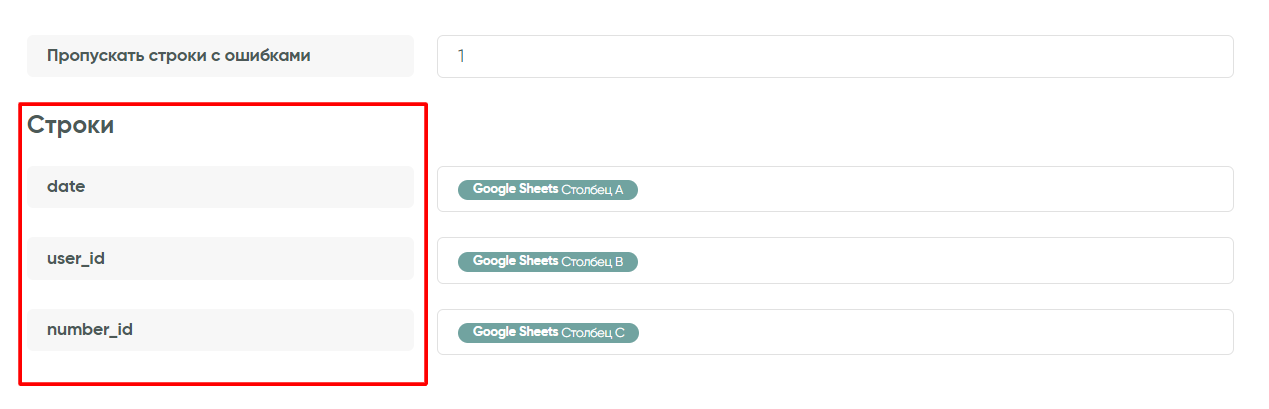Click the "Столбец B" text in the user_id tag
The height and width of the screenshot is (409, 1269).
click(x=592, y=261)
